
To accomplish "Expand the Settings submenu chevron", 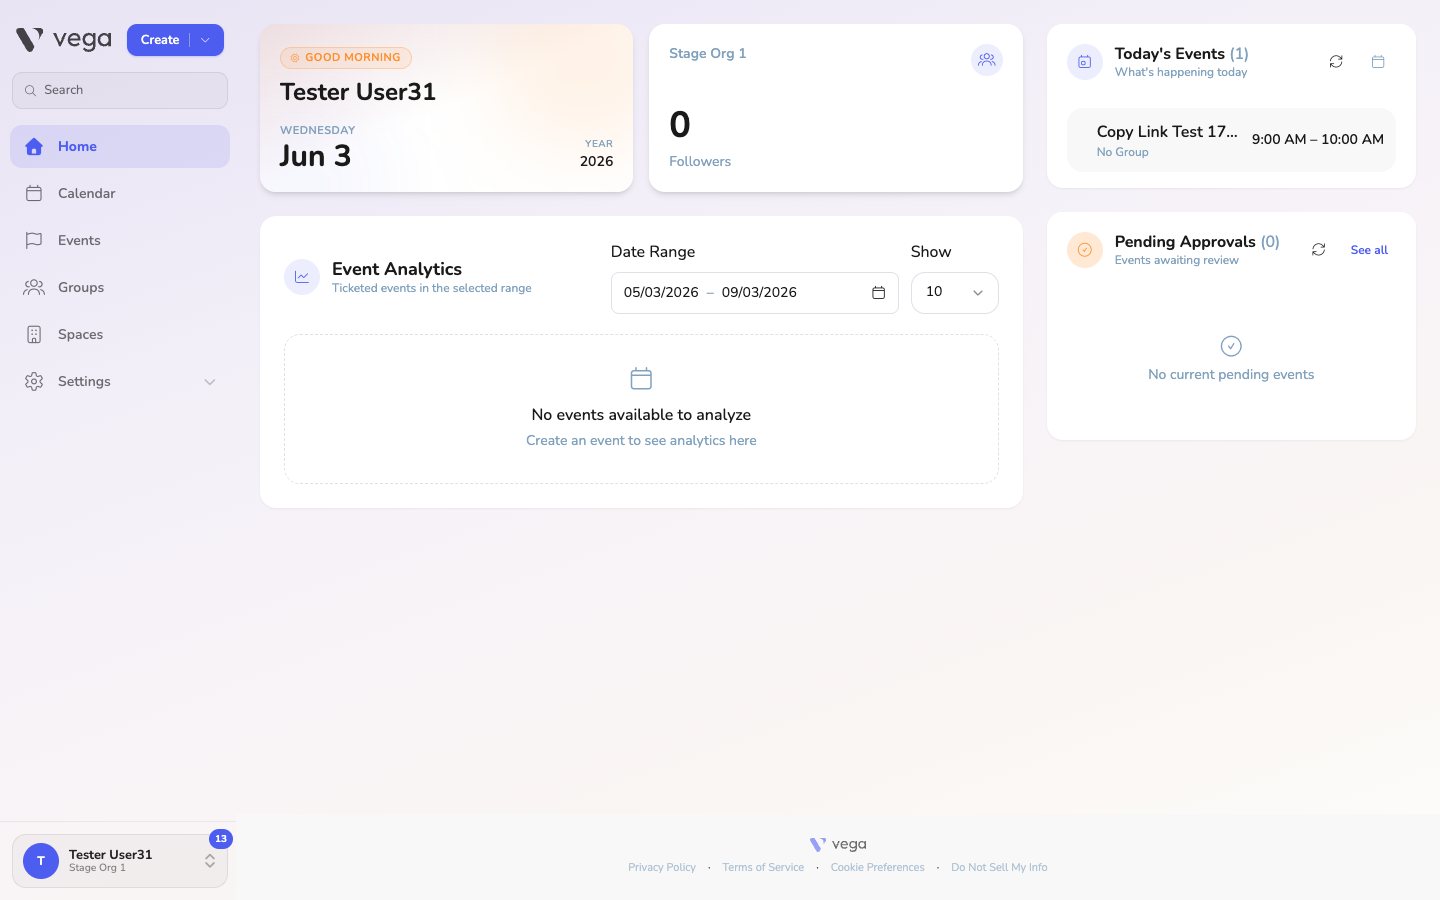I will (x=210, y=382).
